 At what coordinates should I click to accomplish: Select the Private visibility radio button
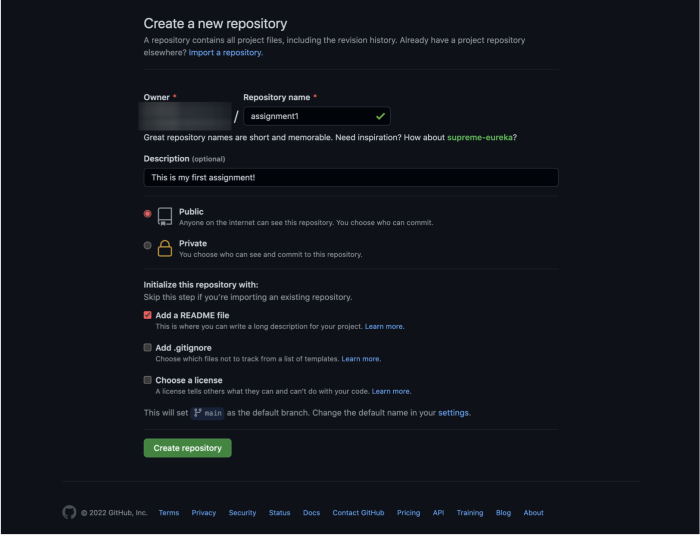point(148,245)
